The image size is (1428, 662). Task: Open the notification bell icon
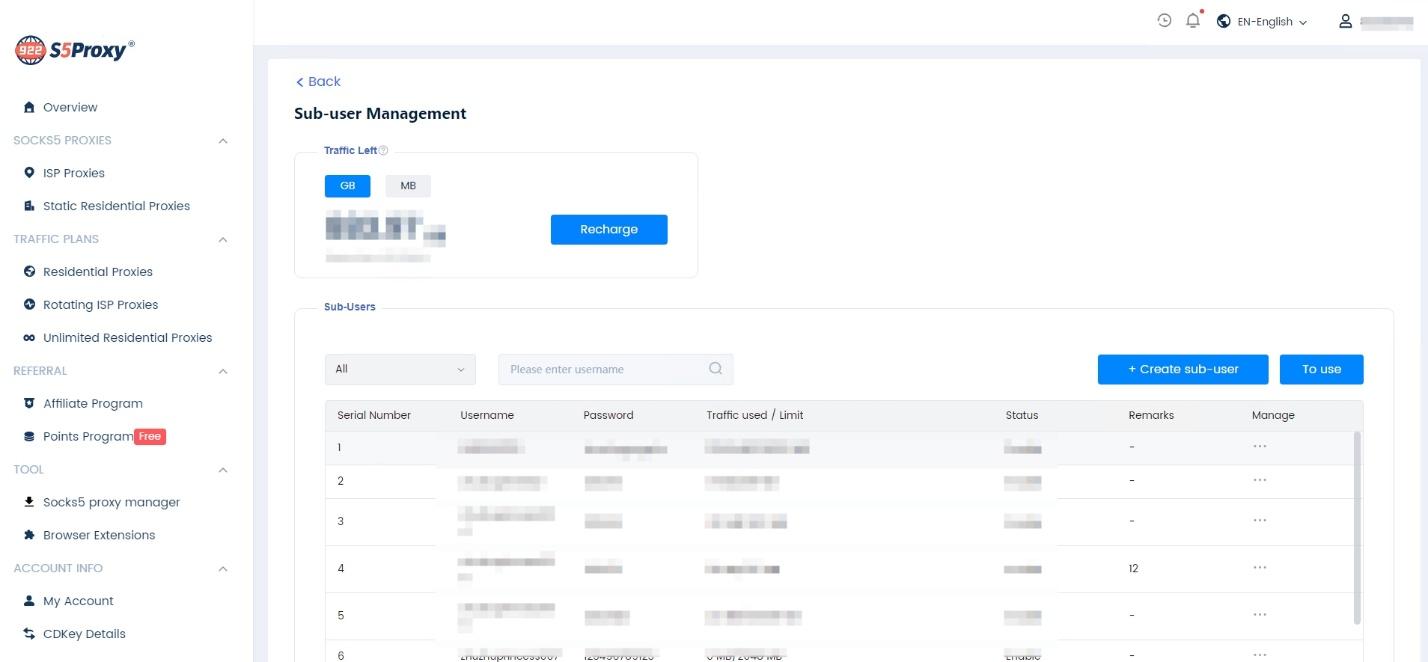[x=1192, y=21]
